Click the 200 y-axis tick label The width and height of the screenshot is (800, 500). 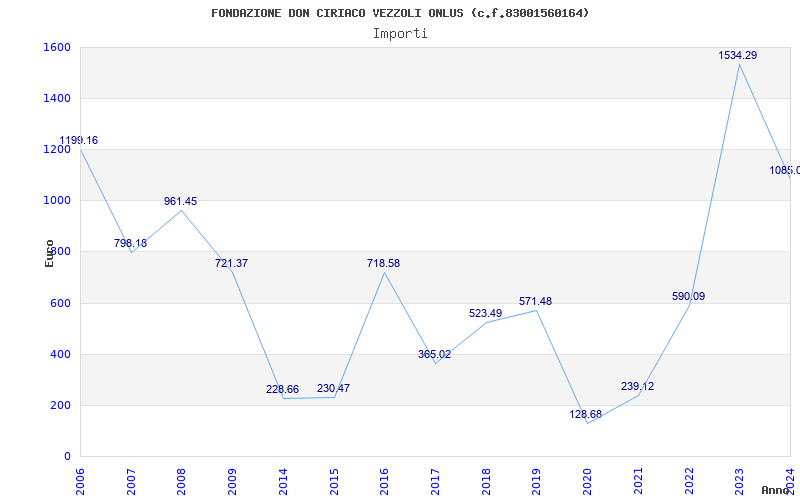tap(60, 406)
